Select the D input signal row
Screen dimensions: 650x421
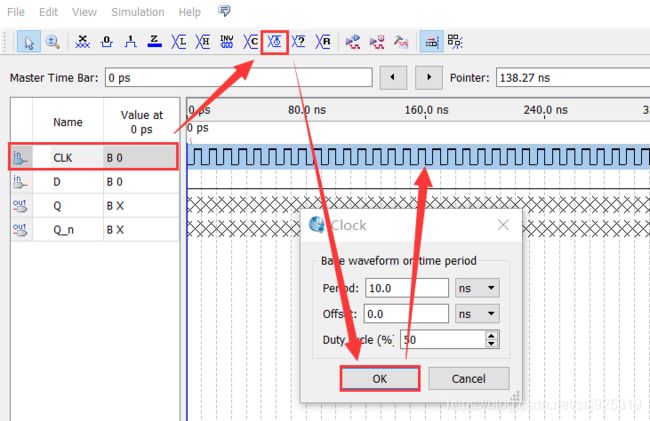tap(95, 181)
